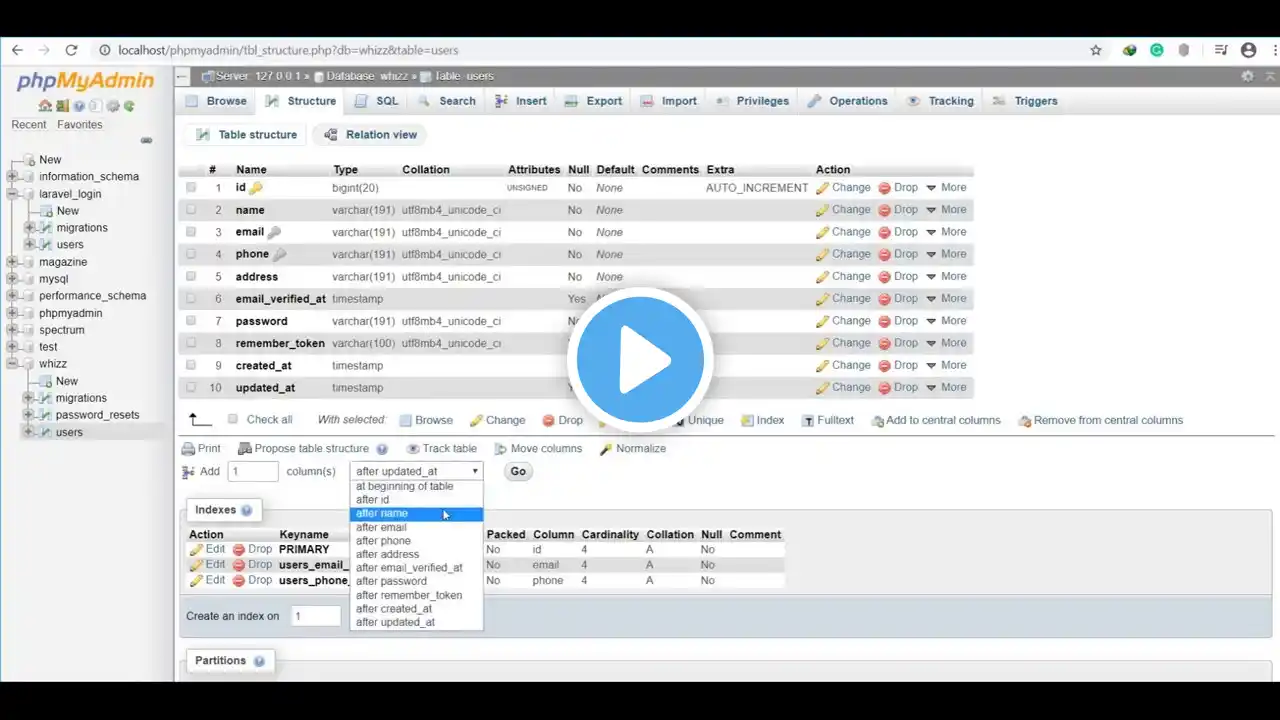The width and height of the screenshot is (1280, 720).
Task: Click the pencil Change icon for the email row
Action: tap(823, 232)
